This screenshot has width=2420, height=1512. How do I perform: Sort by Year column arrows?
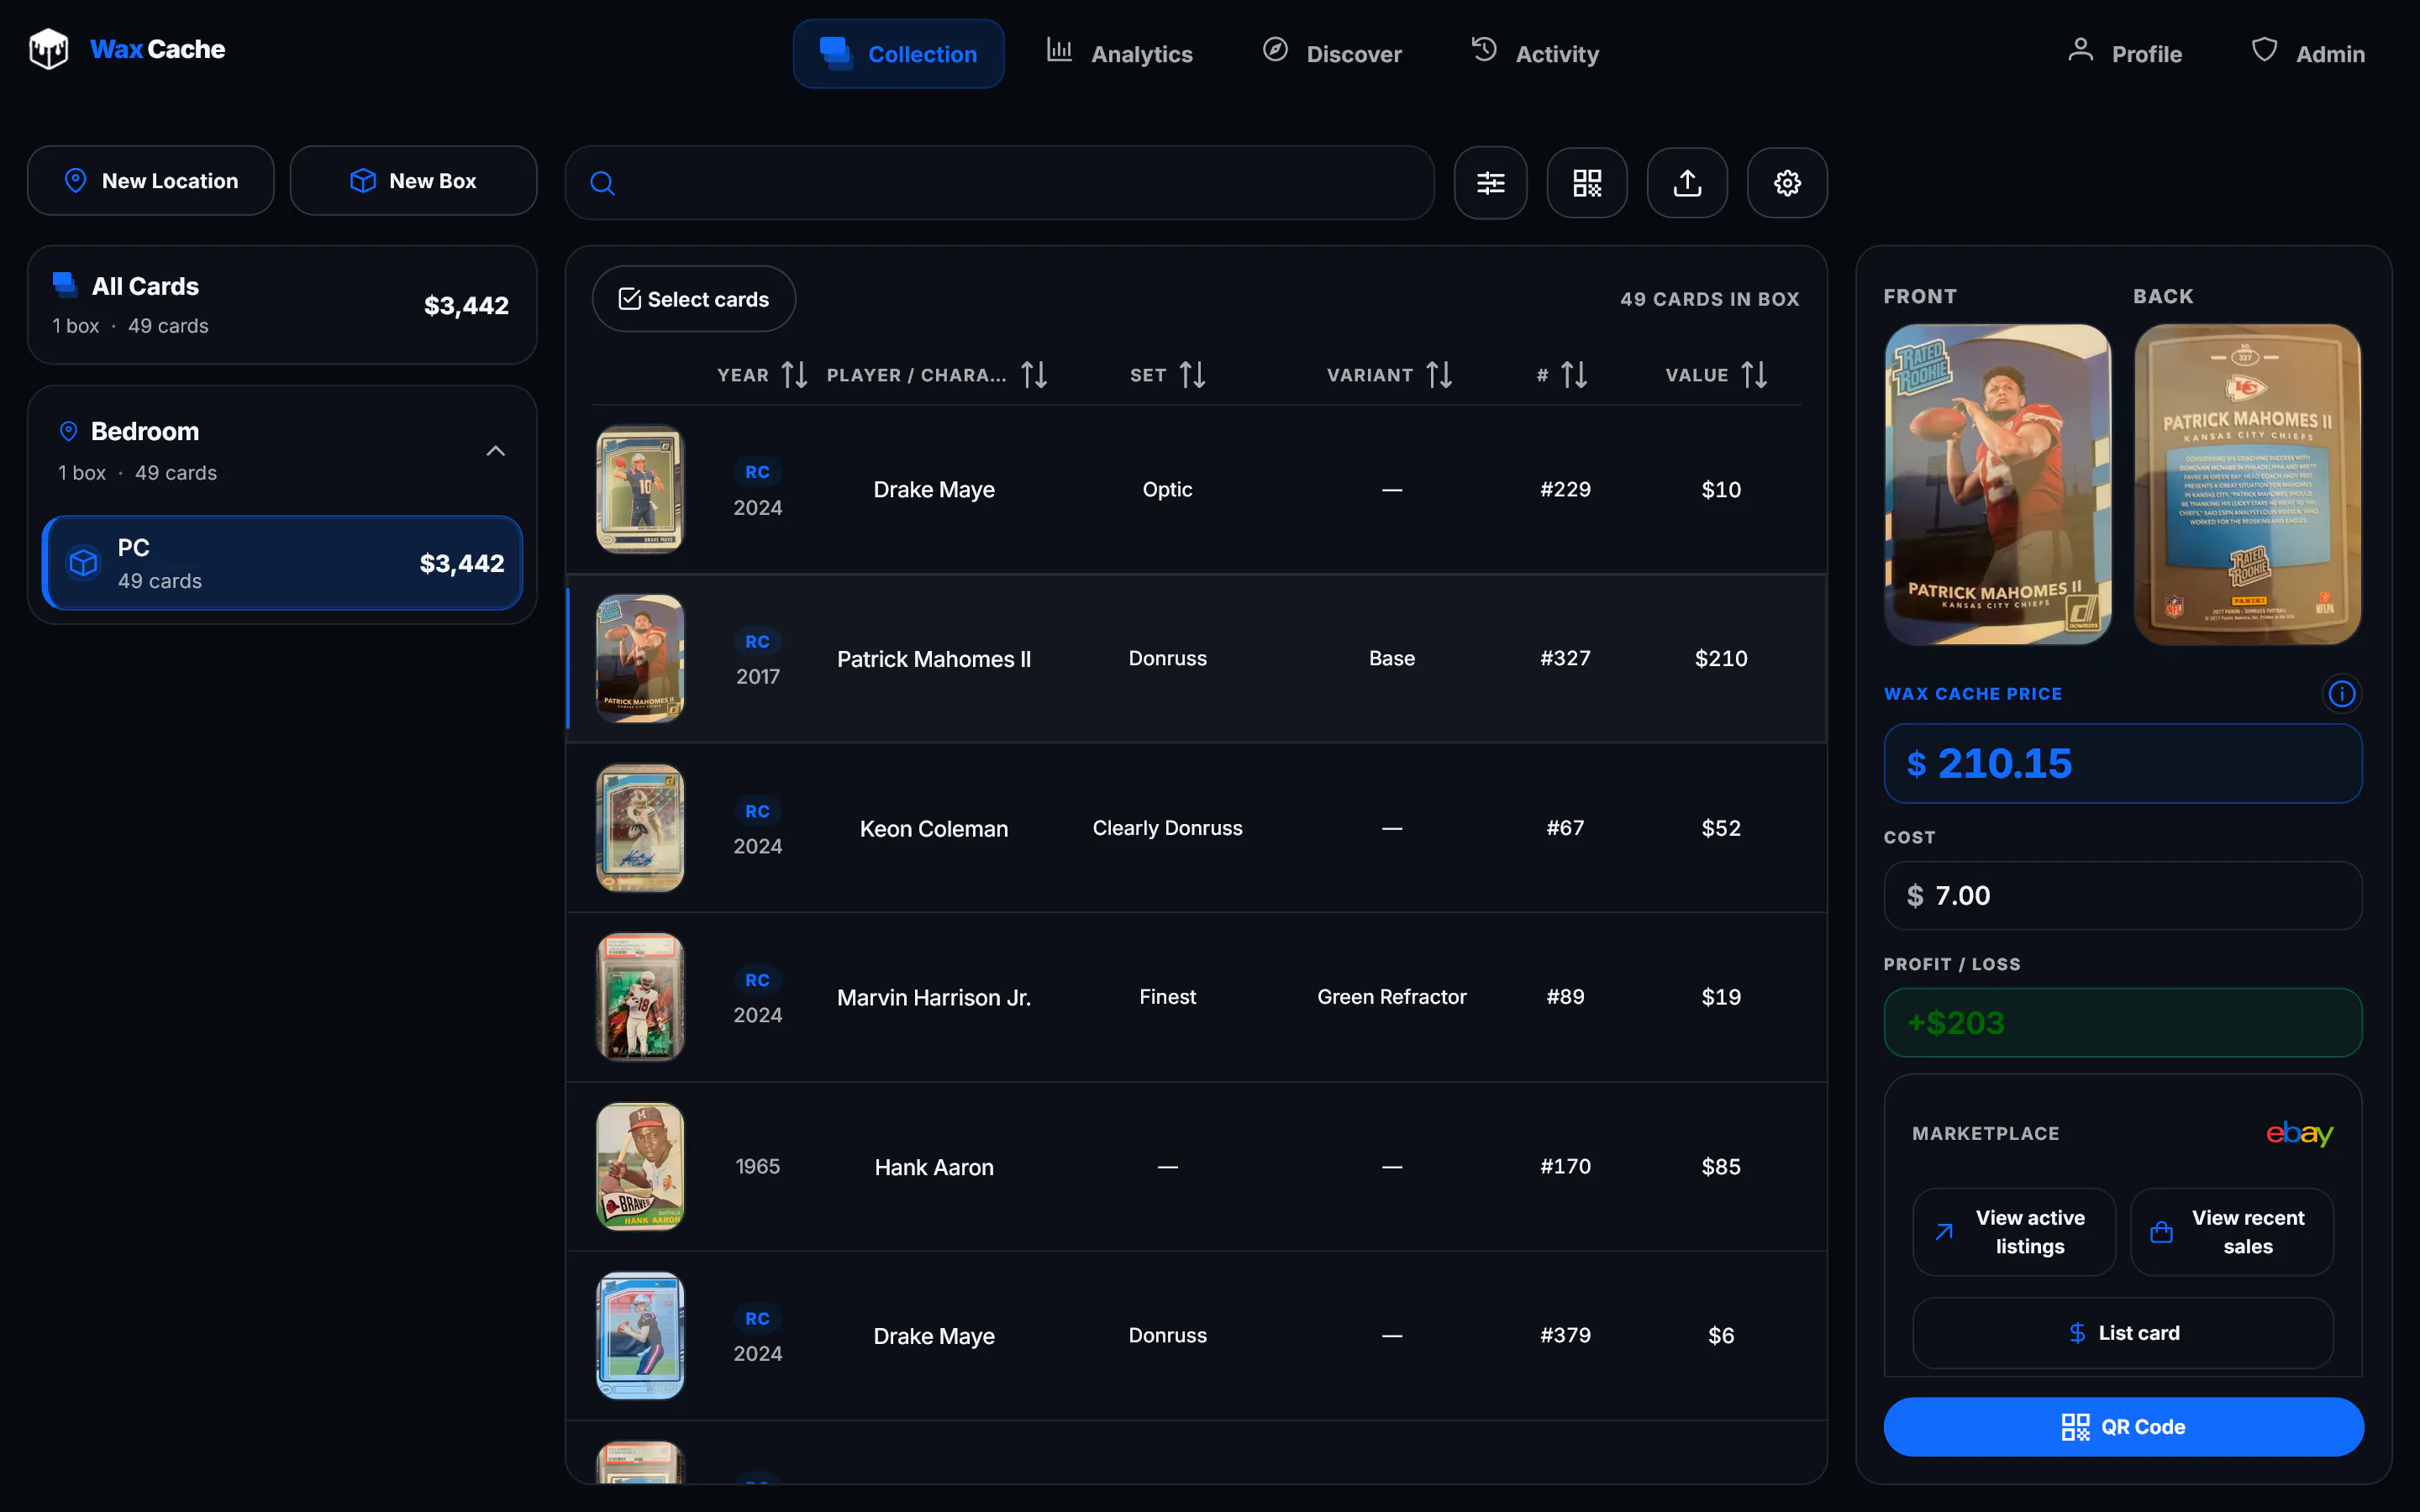coord(794,375)
